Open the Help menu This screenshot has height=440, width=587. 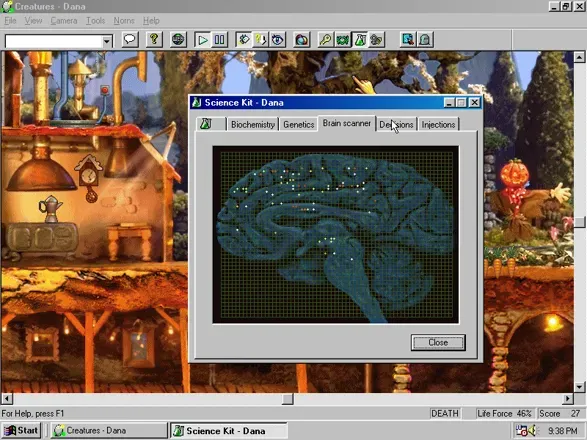[151, 21]
